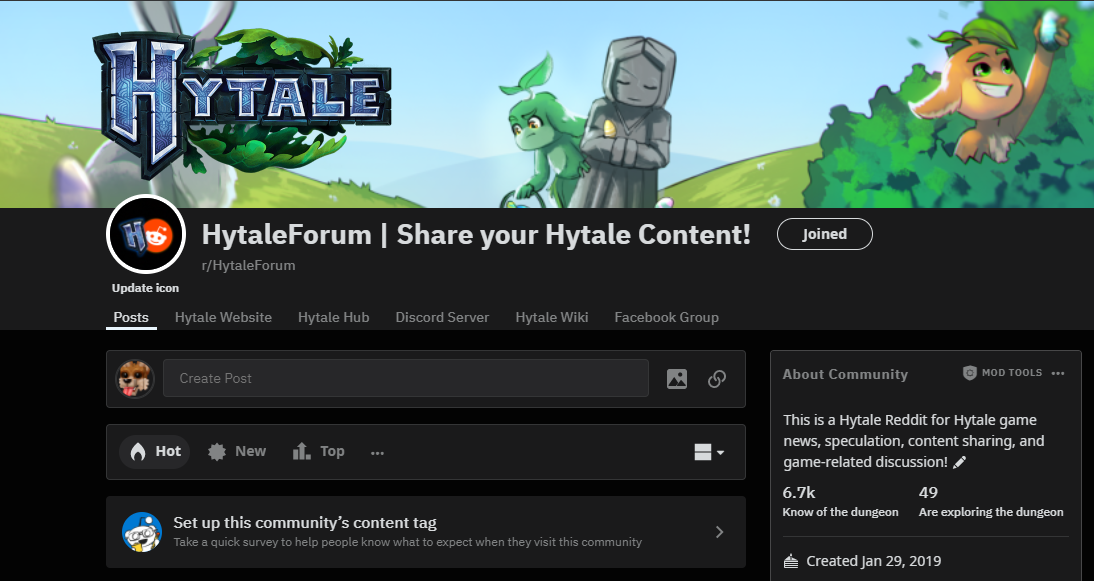Click 'Are exploring the dungeon' label
The height and width of the screenshot is (581, 1094).
tap(991, 512)
